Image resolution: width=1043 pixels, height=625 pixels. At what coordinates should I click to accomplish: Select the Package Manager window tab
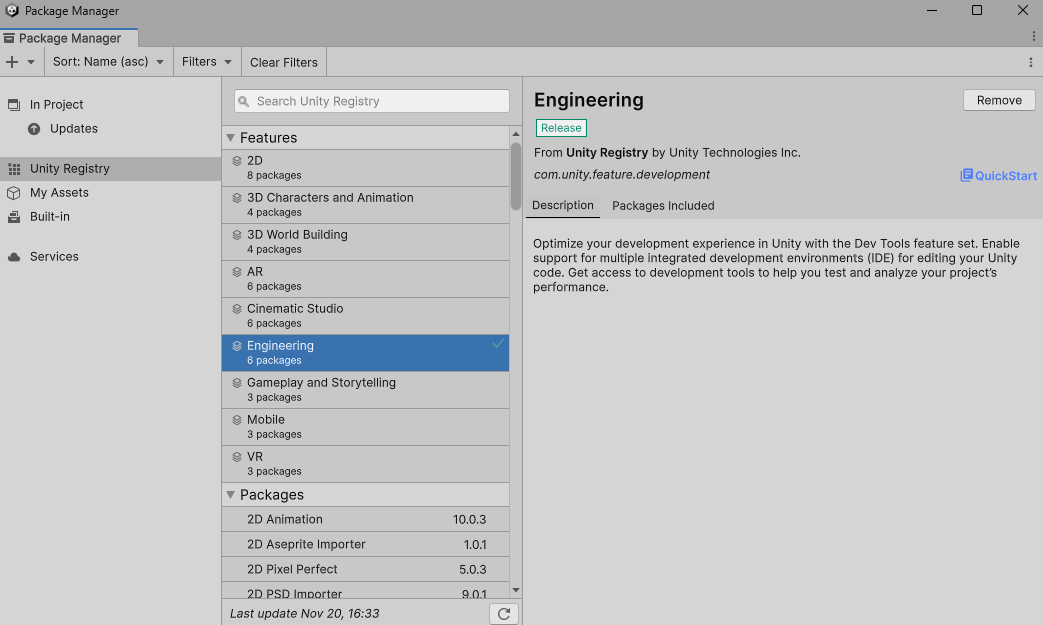point(69,38)
